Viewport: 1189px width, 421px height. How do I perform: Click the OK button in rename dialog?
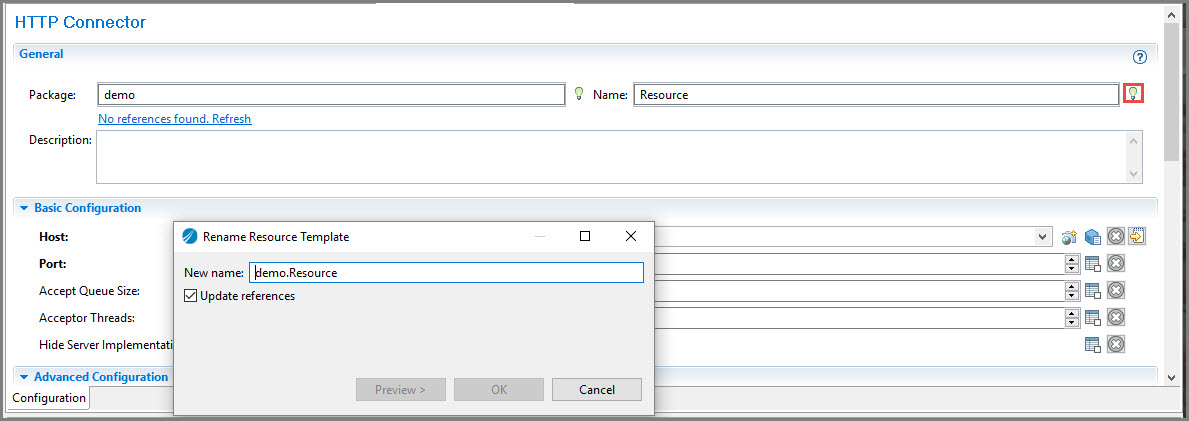499,390
